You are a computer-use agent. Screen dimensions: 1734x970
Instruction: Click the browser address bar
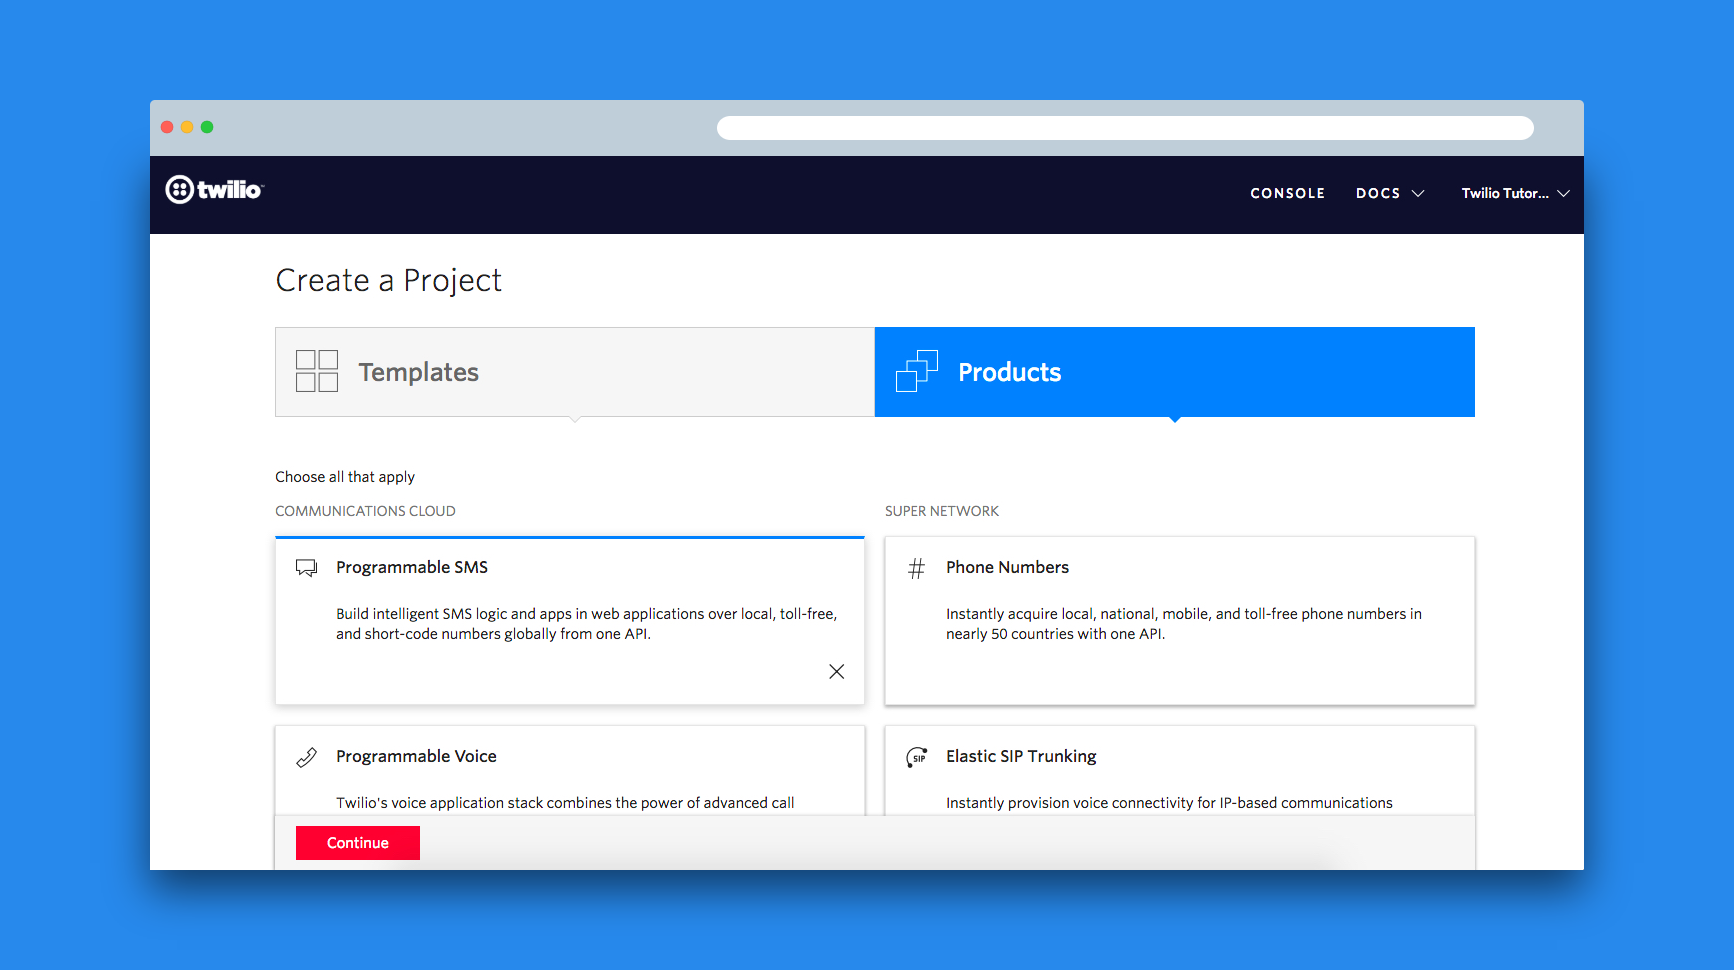1125,128
